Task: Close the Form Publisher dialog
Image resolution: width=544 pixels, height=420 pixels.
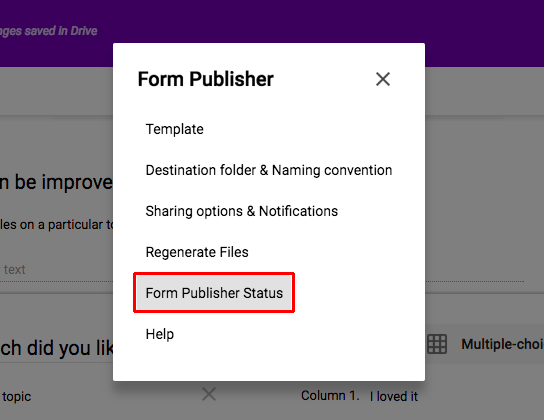Action: point(383,79)
